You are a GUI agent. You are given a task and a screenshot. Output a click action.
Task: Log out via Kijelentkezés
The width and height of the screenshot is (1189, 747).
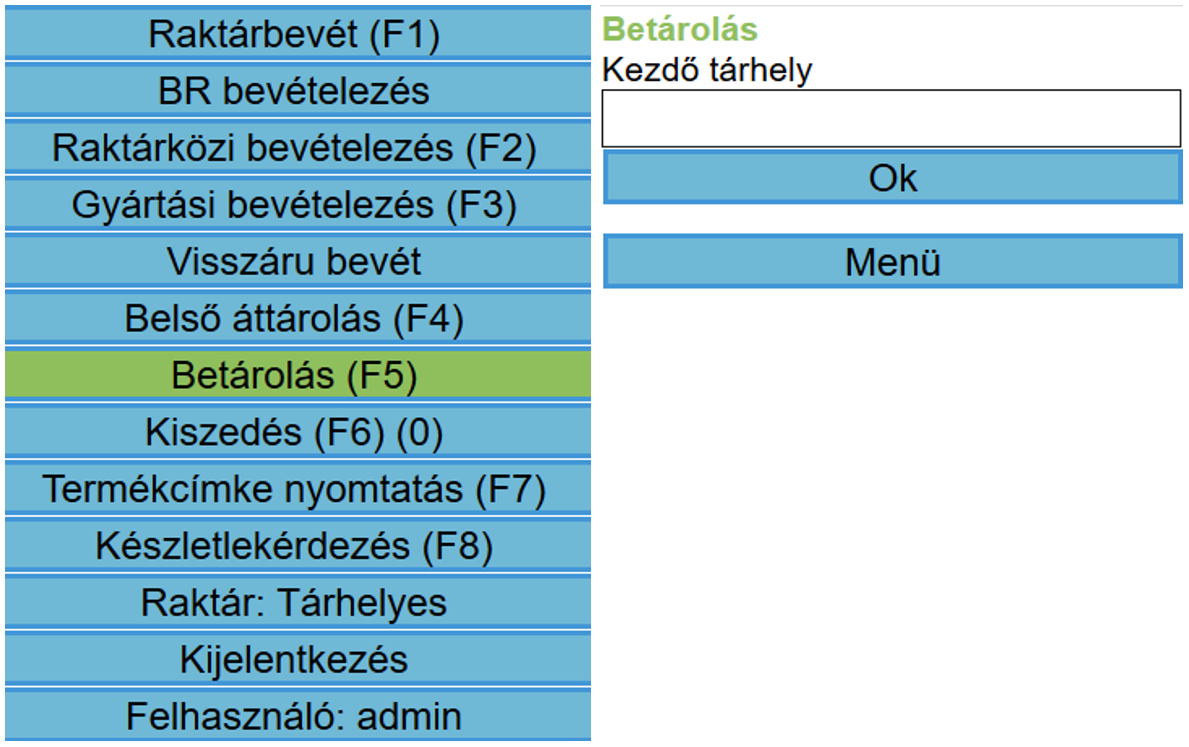[297, 659]
